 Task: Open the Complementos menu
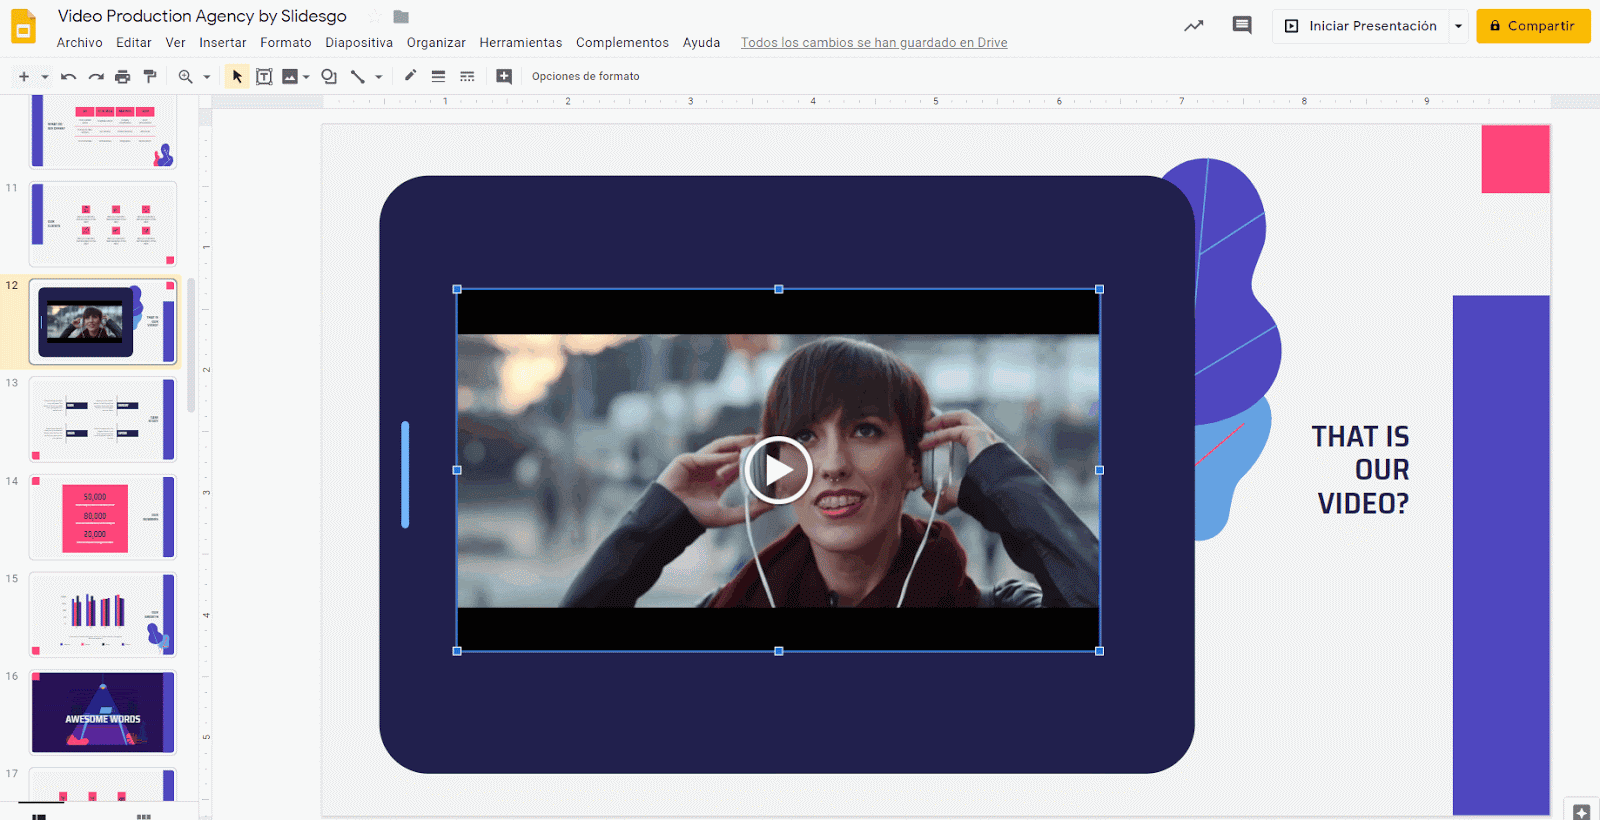[622, 43]
